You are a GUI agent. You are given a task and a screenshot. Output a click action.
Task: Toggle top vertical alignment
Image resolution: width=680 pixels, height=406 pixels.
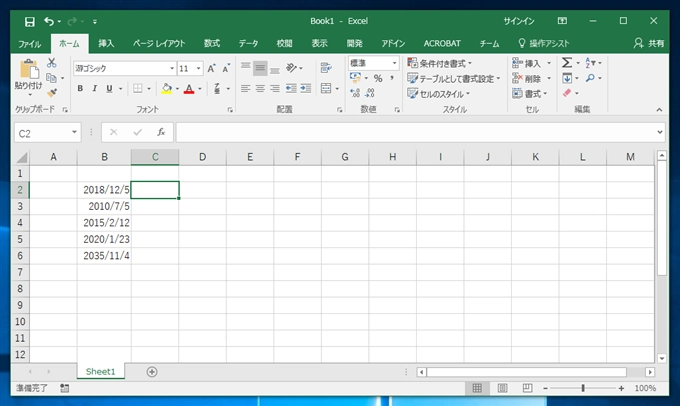pos(245,68)
